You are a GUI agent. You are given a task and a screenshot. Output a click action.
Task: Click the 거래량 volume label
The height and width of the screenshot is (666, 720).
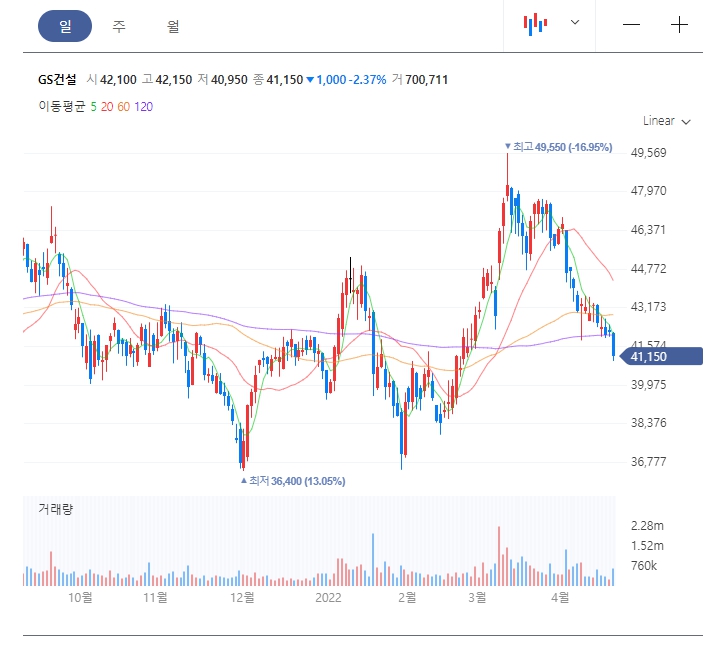(56, 509)
